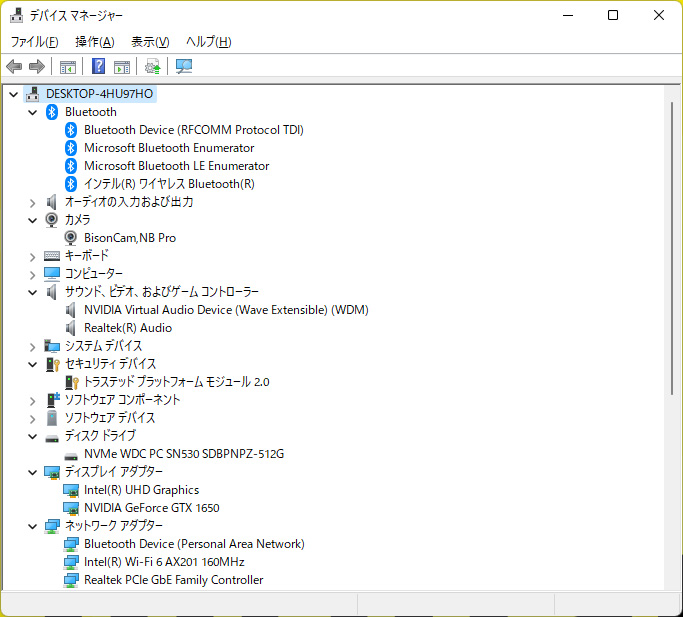Click the Back arrow toolbar icon

pyautogui.click(x=14, y=67)
